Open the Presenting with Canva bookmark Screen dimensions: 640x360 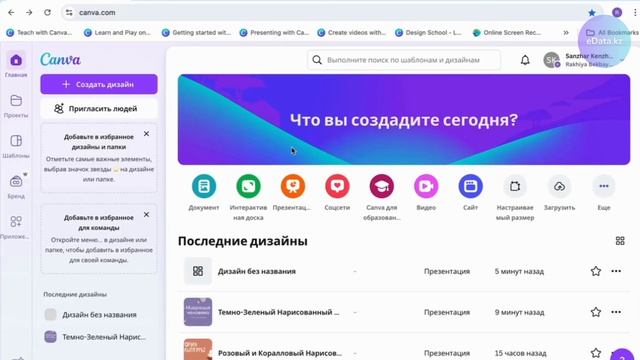pos(274,33)
